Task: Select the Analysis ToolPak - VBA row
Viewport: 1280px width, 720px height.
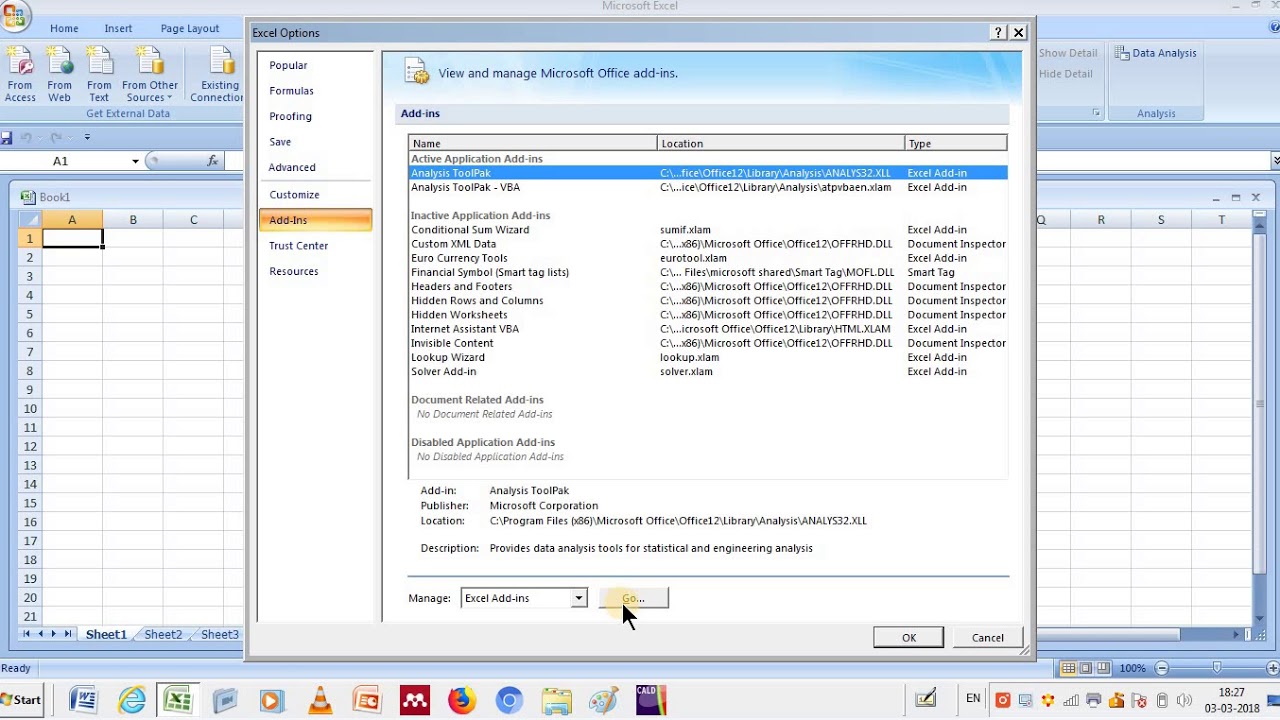Action: [708, 187]
